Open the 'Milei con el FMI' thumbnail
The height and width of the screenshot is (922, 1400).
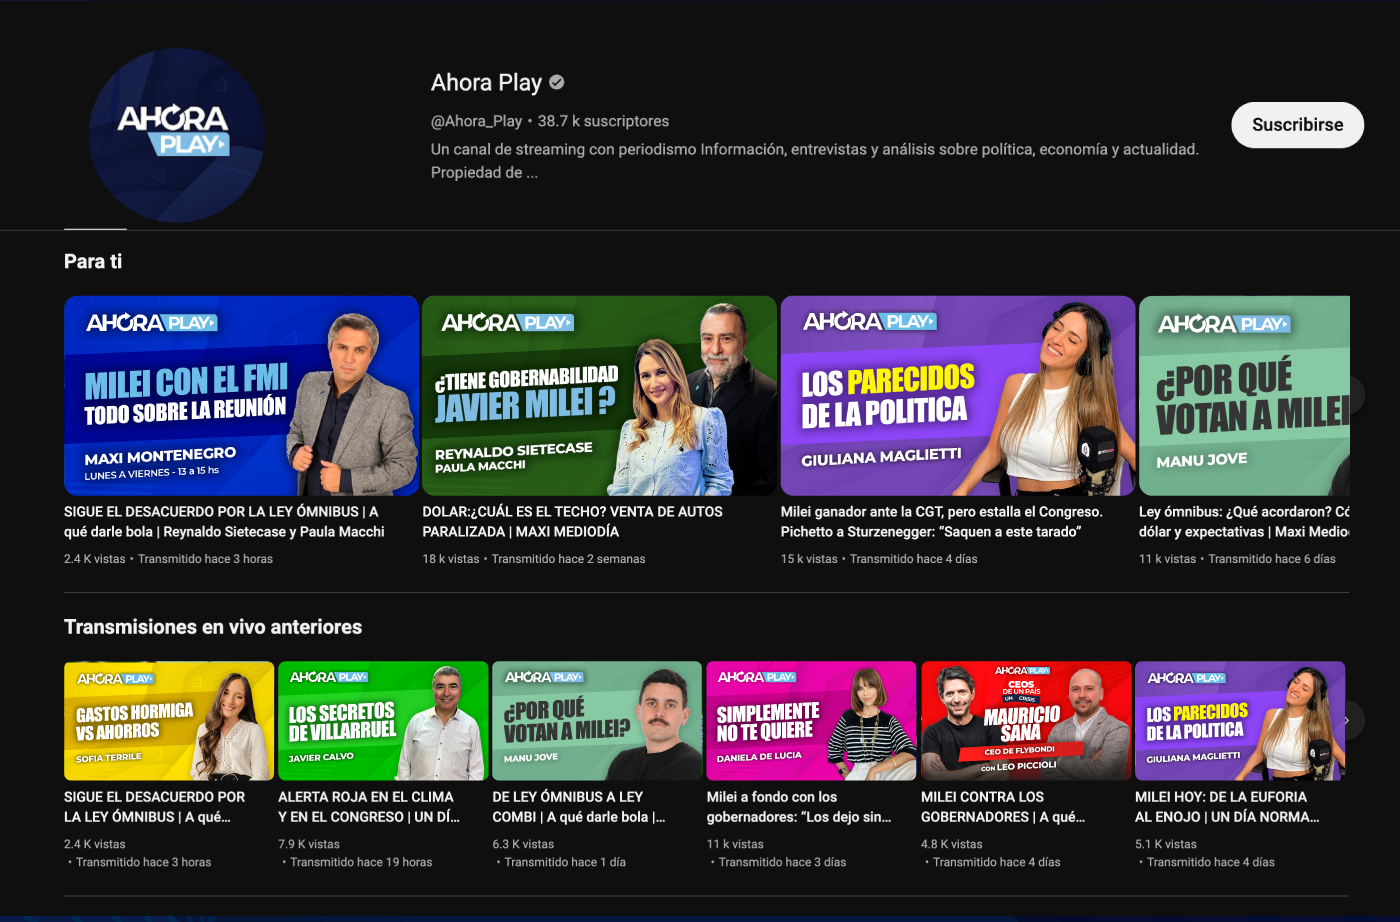[x=241, y=395]
